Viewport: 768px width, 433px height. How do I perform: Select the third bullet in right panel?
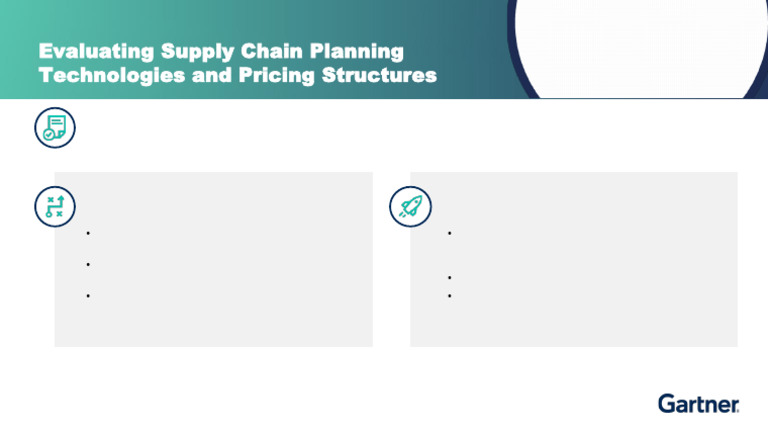point(450,296)
